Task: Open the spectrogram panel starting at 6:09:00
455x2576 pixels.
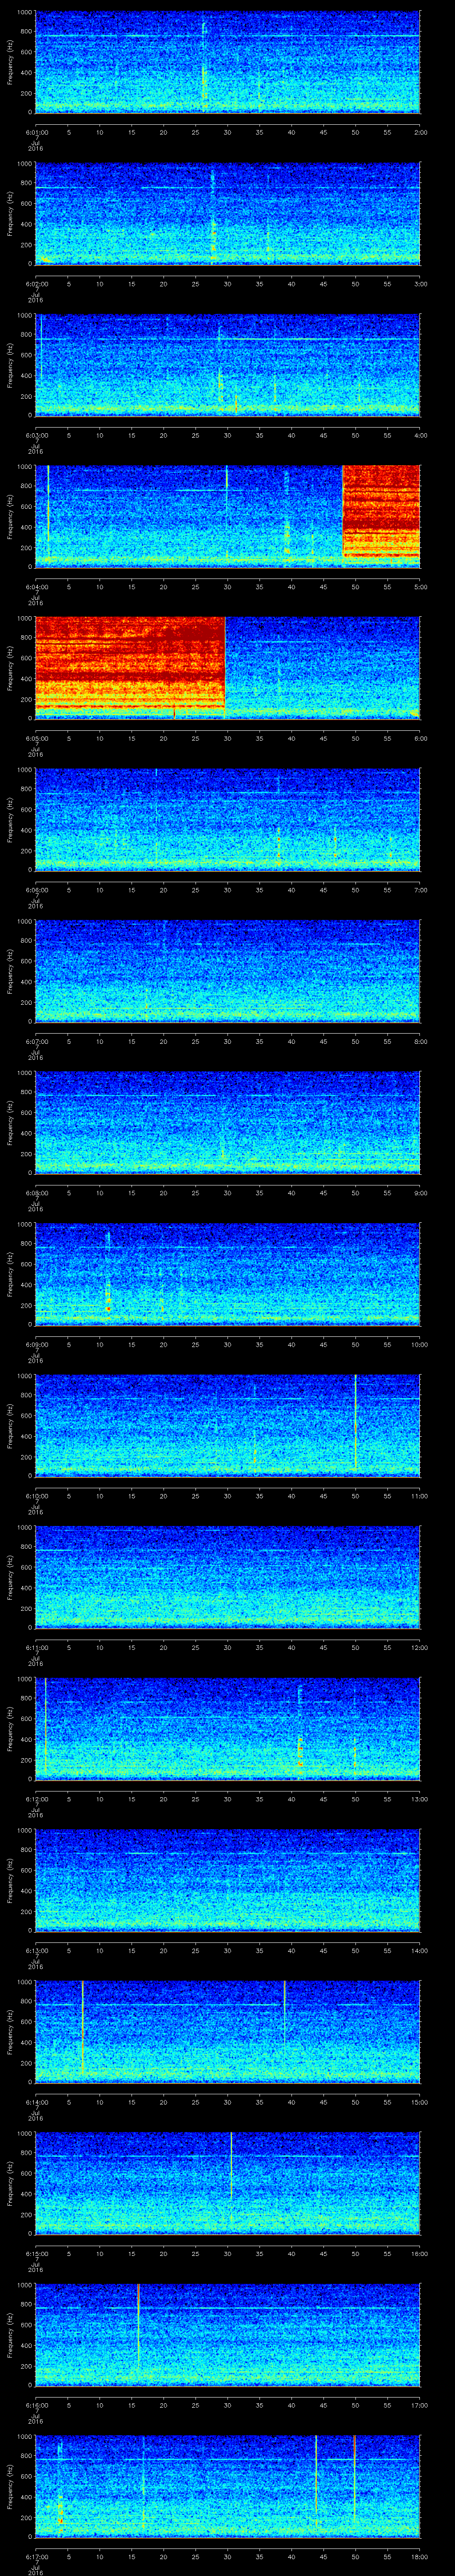Action: pyautogui.click(x=227, y=1274)
